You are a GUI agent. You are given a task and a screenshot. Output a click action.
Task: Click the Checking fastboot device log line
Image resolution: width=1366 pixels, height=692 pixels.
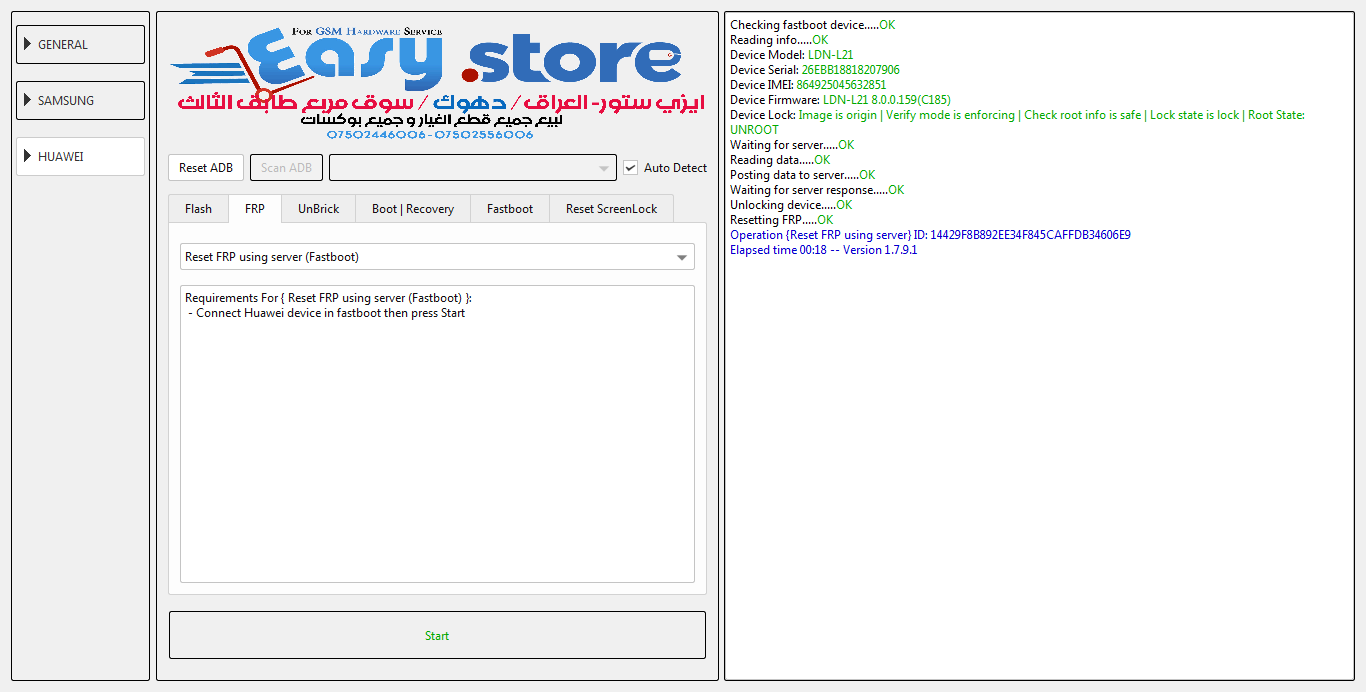813,25
